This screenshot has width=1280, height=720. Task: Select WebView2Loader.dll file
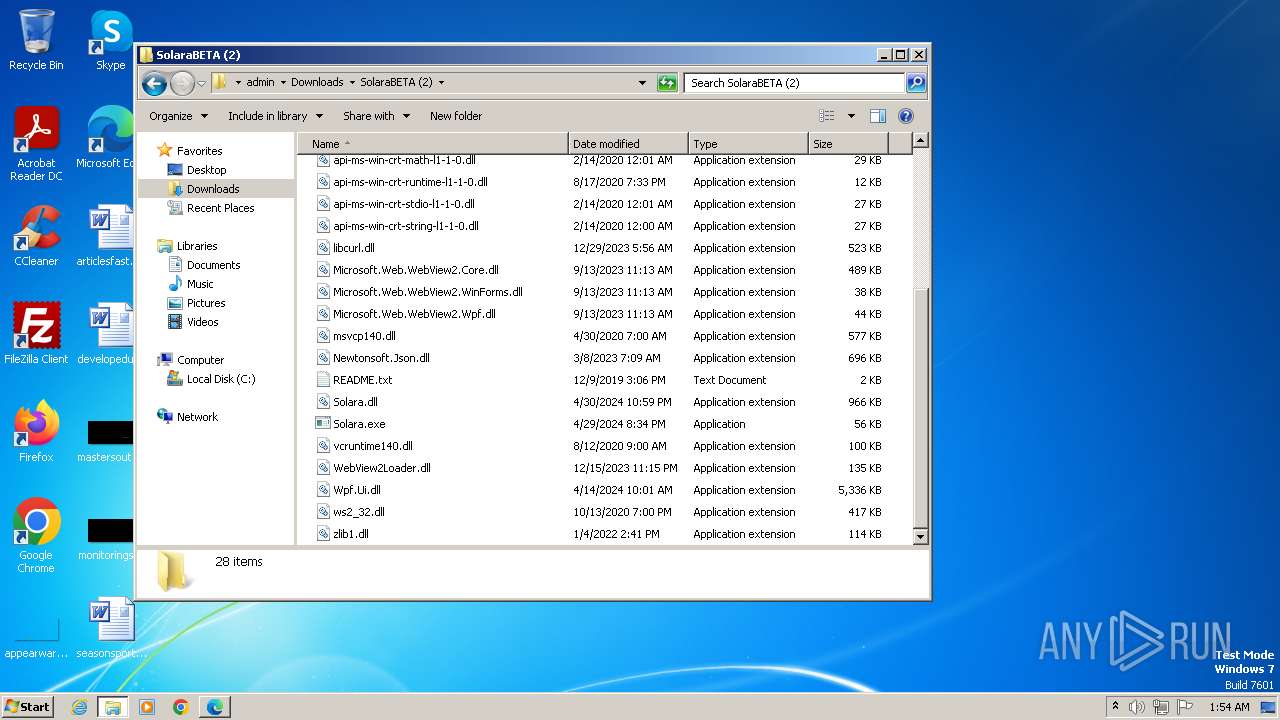[381, 468]
